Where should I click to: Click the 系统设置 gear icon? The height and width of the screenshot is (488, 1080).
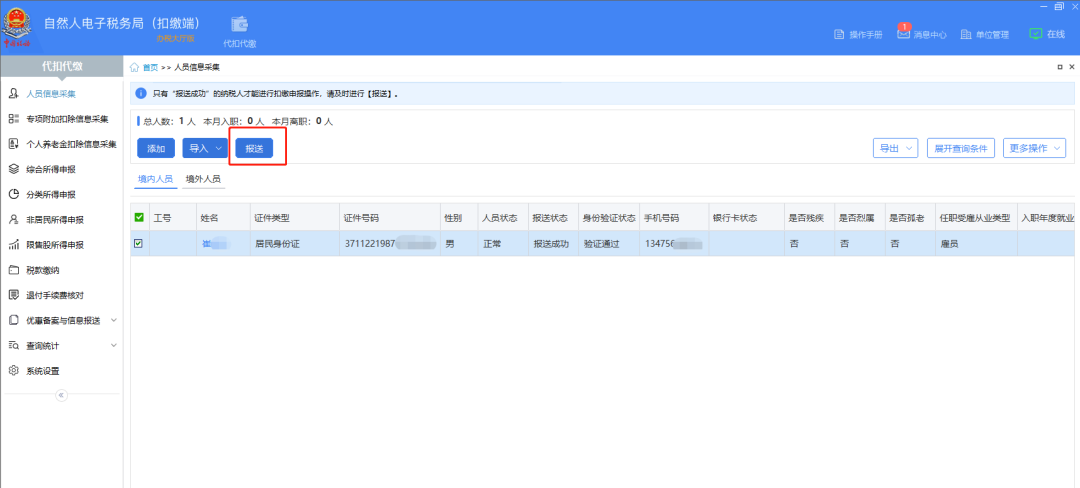click(13, 370)
